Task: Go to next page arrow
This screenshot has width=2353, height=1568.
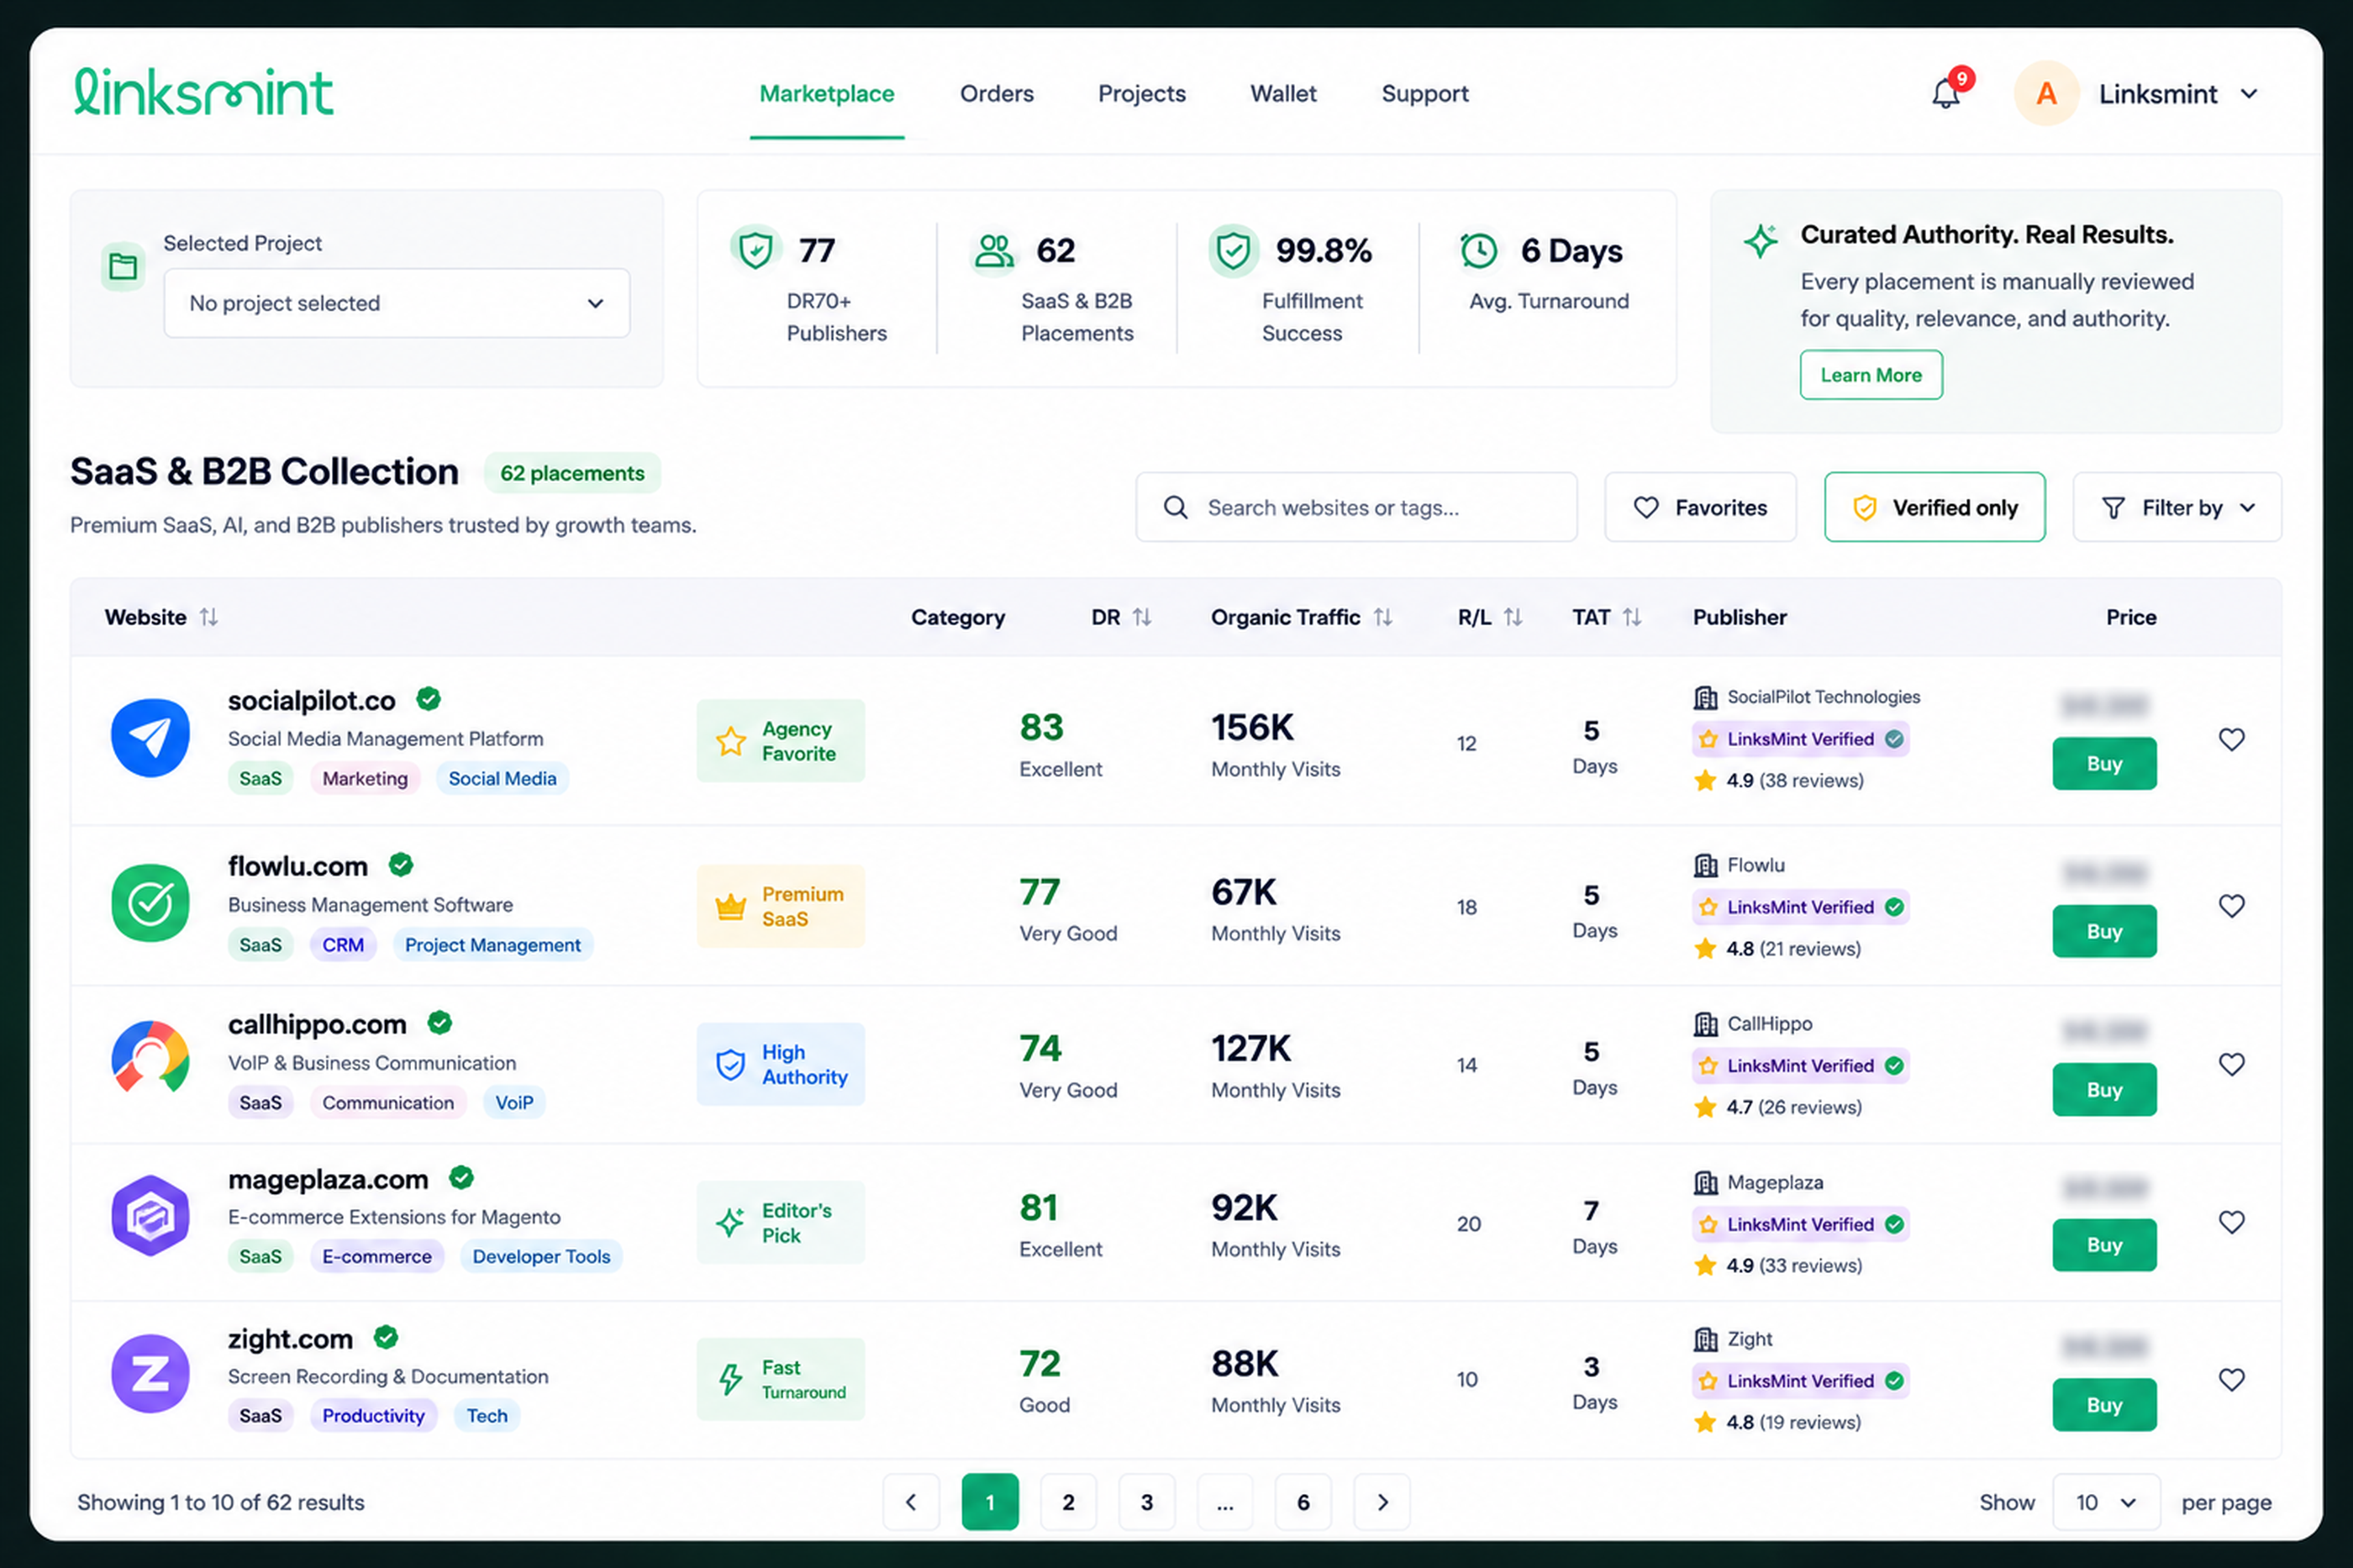Action: click(x=1382, y=1501)
